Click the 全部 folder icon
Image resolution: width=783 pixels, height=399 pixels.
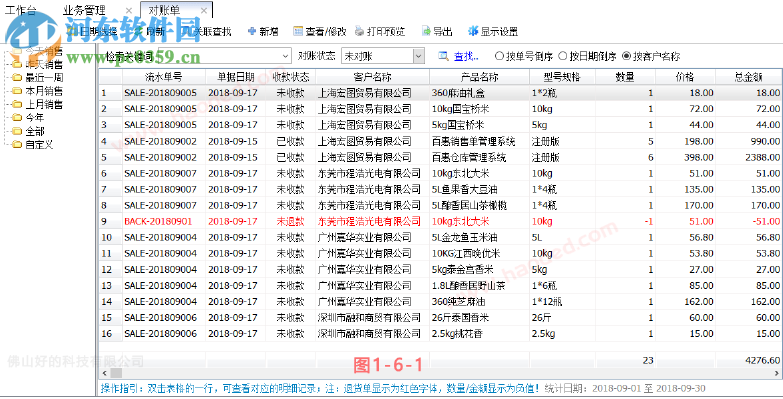17,131
